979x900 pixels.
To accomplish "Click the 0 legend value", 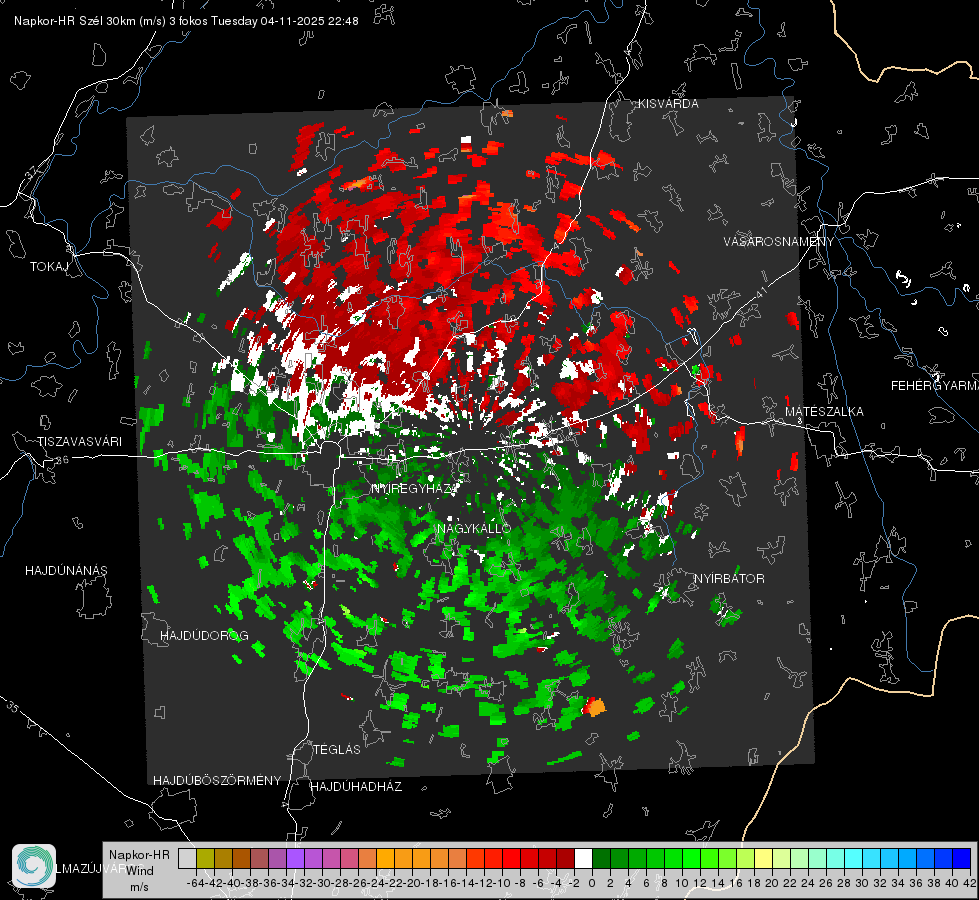I will click(592, 883).
